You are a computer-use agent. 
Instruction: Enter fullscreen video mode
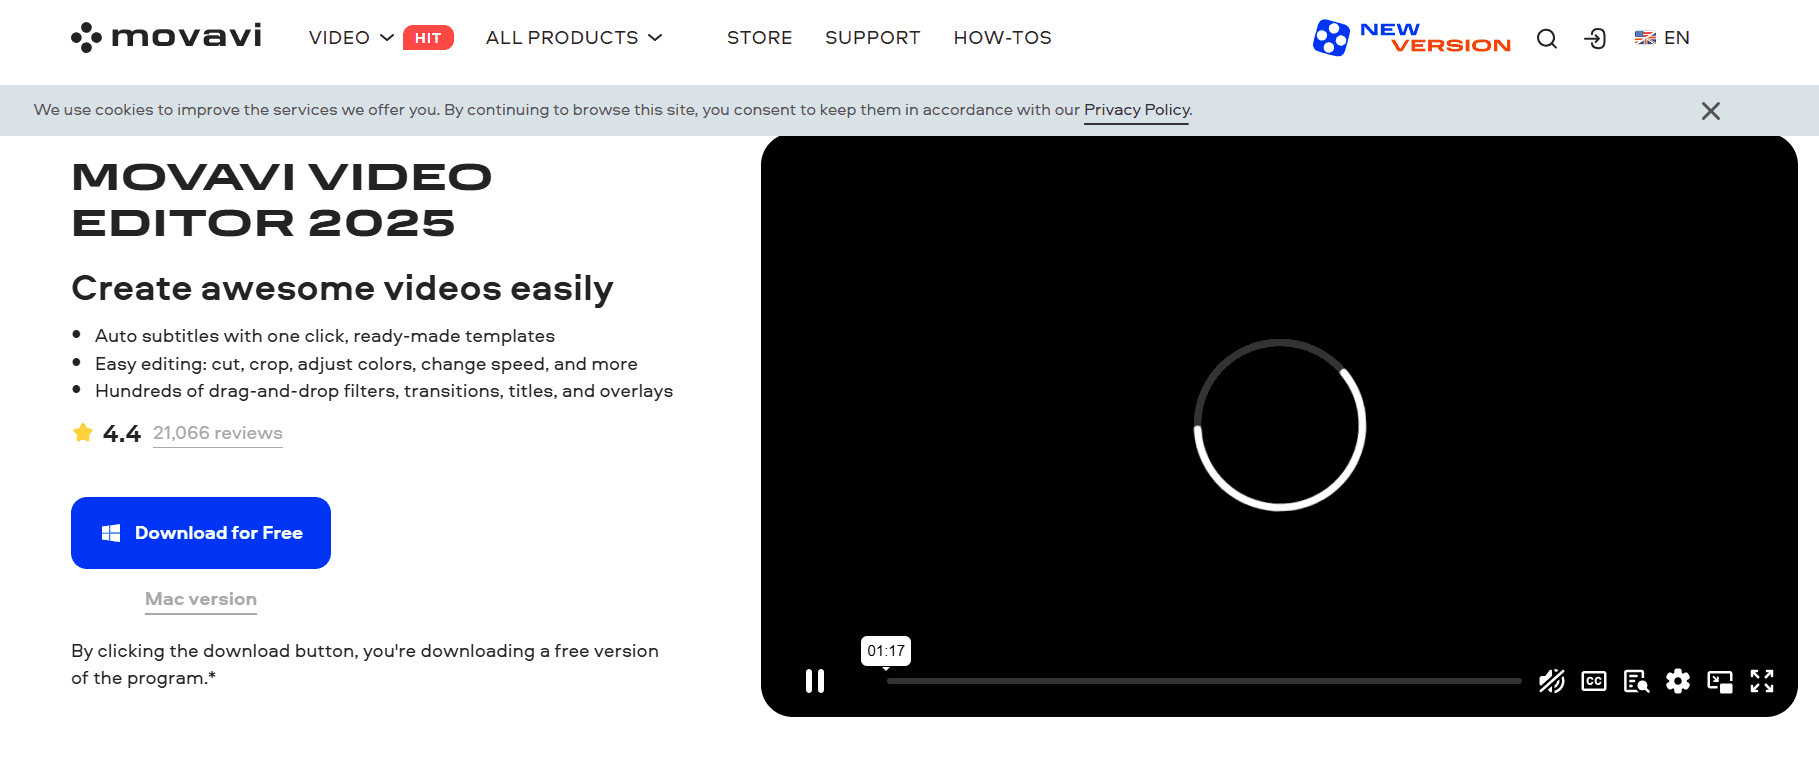(1762, 681)
